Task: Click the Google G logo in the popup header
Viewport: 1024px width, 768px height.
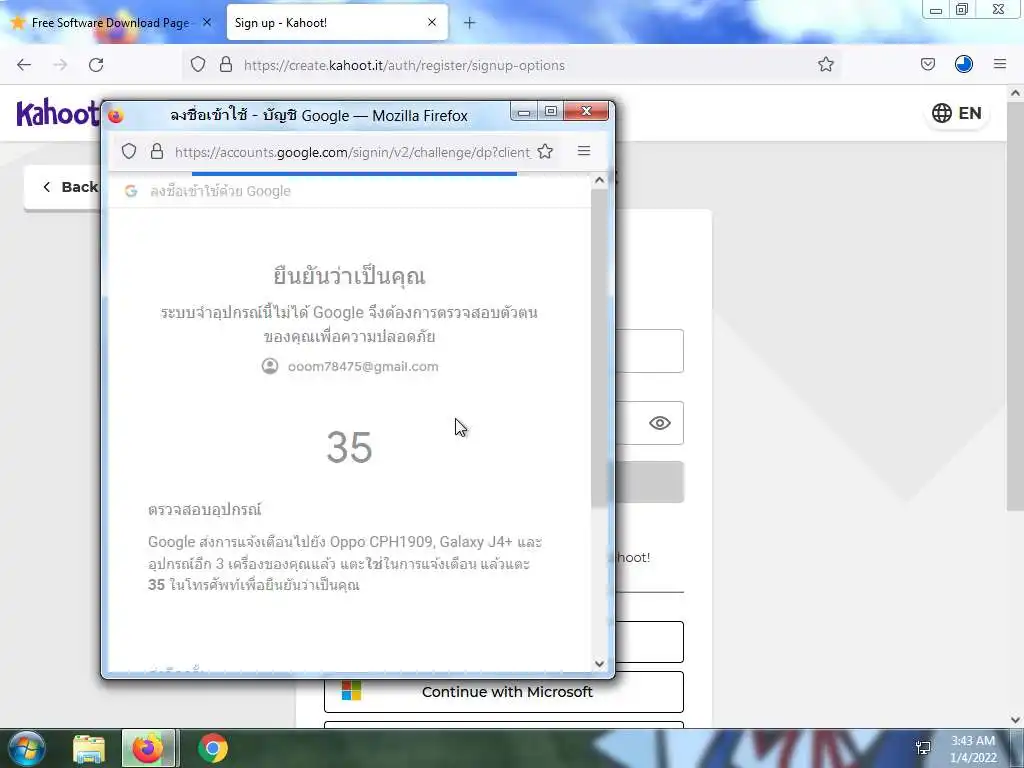Action: (131, 191)
